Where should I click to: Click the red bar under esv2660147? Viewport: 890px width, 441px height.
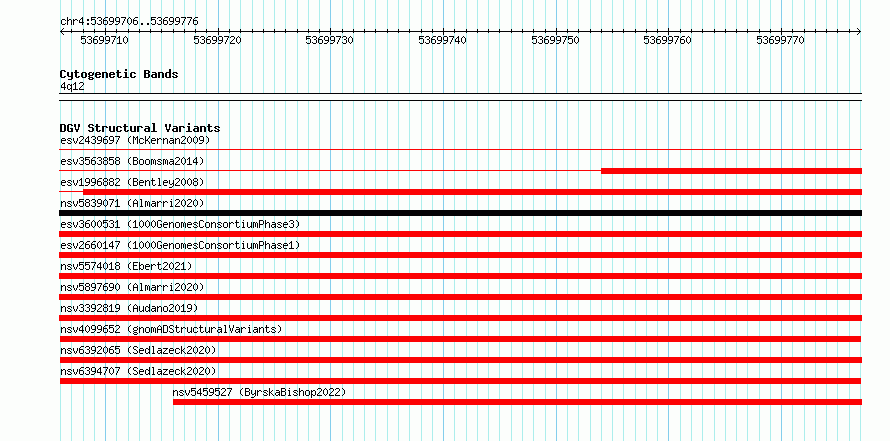[x=460, y=255]
